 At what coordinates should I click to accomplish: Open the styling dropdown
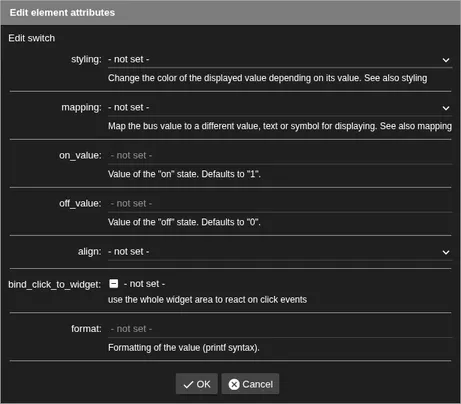[280, 60]
